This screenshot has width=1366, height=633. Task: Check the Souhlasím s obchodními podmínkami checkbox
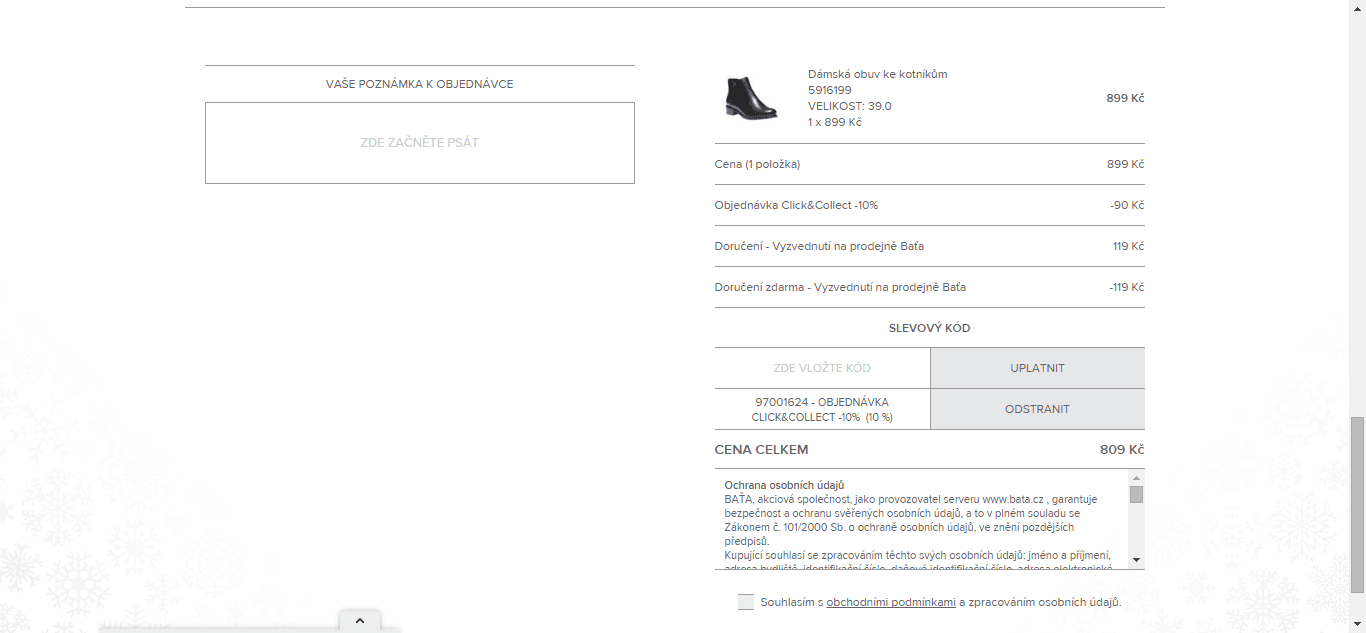point(746,602)
